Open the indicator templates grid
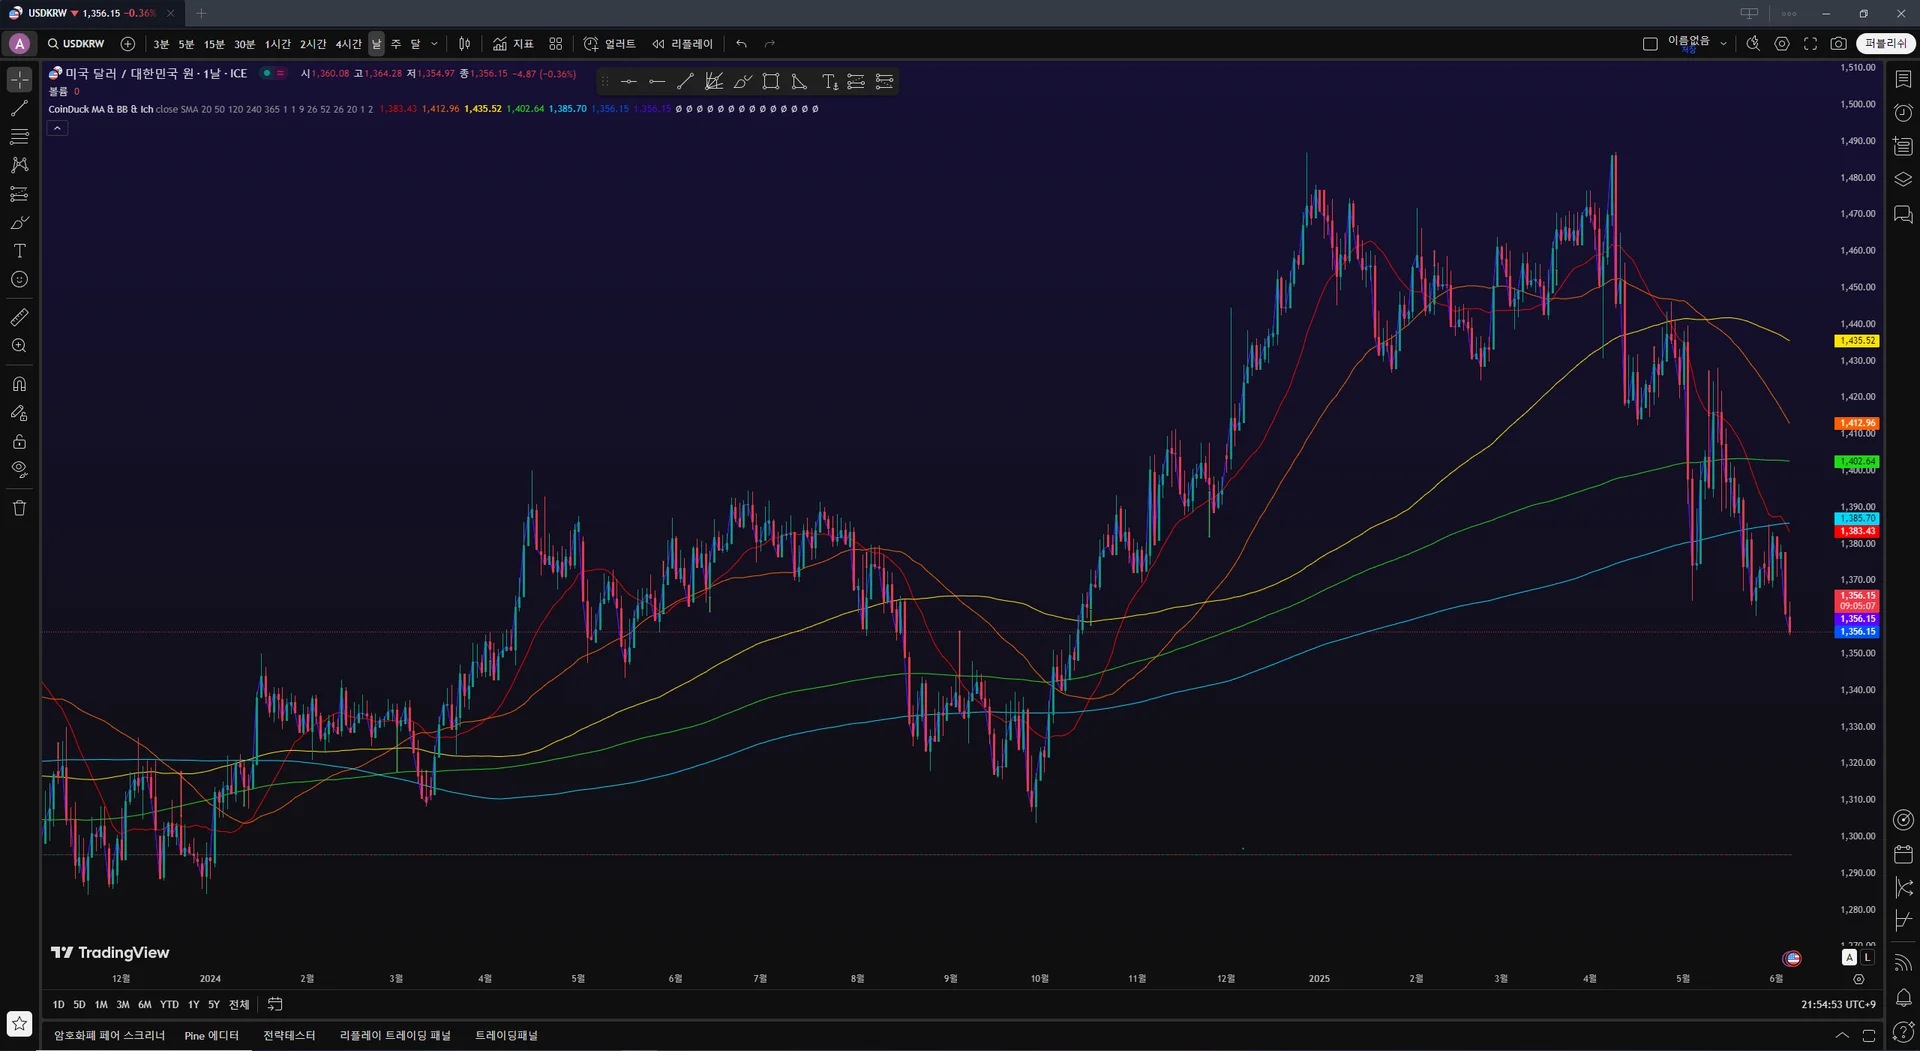 click(556, 44)
